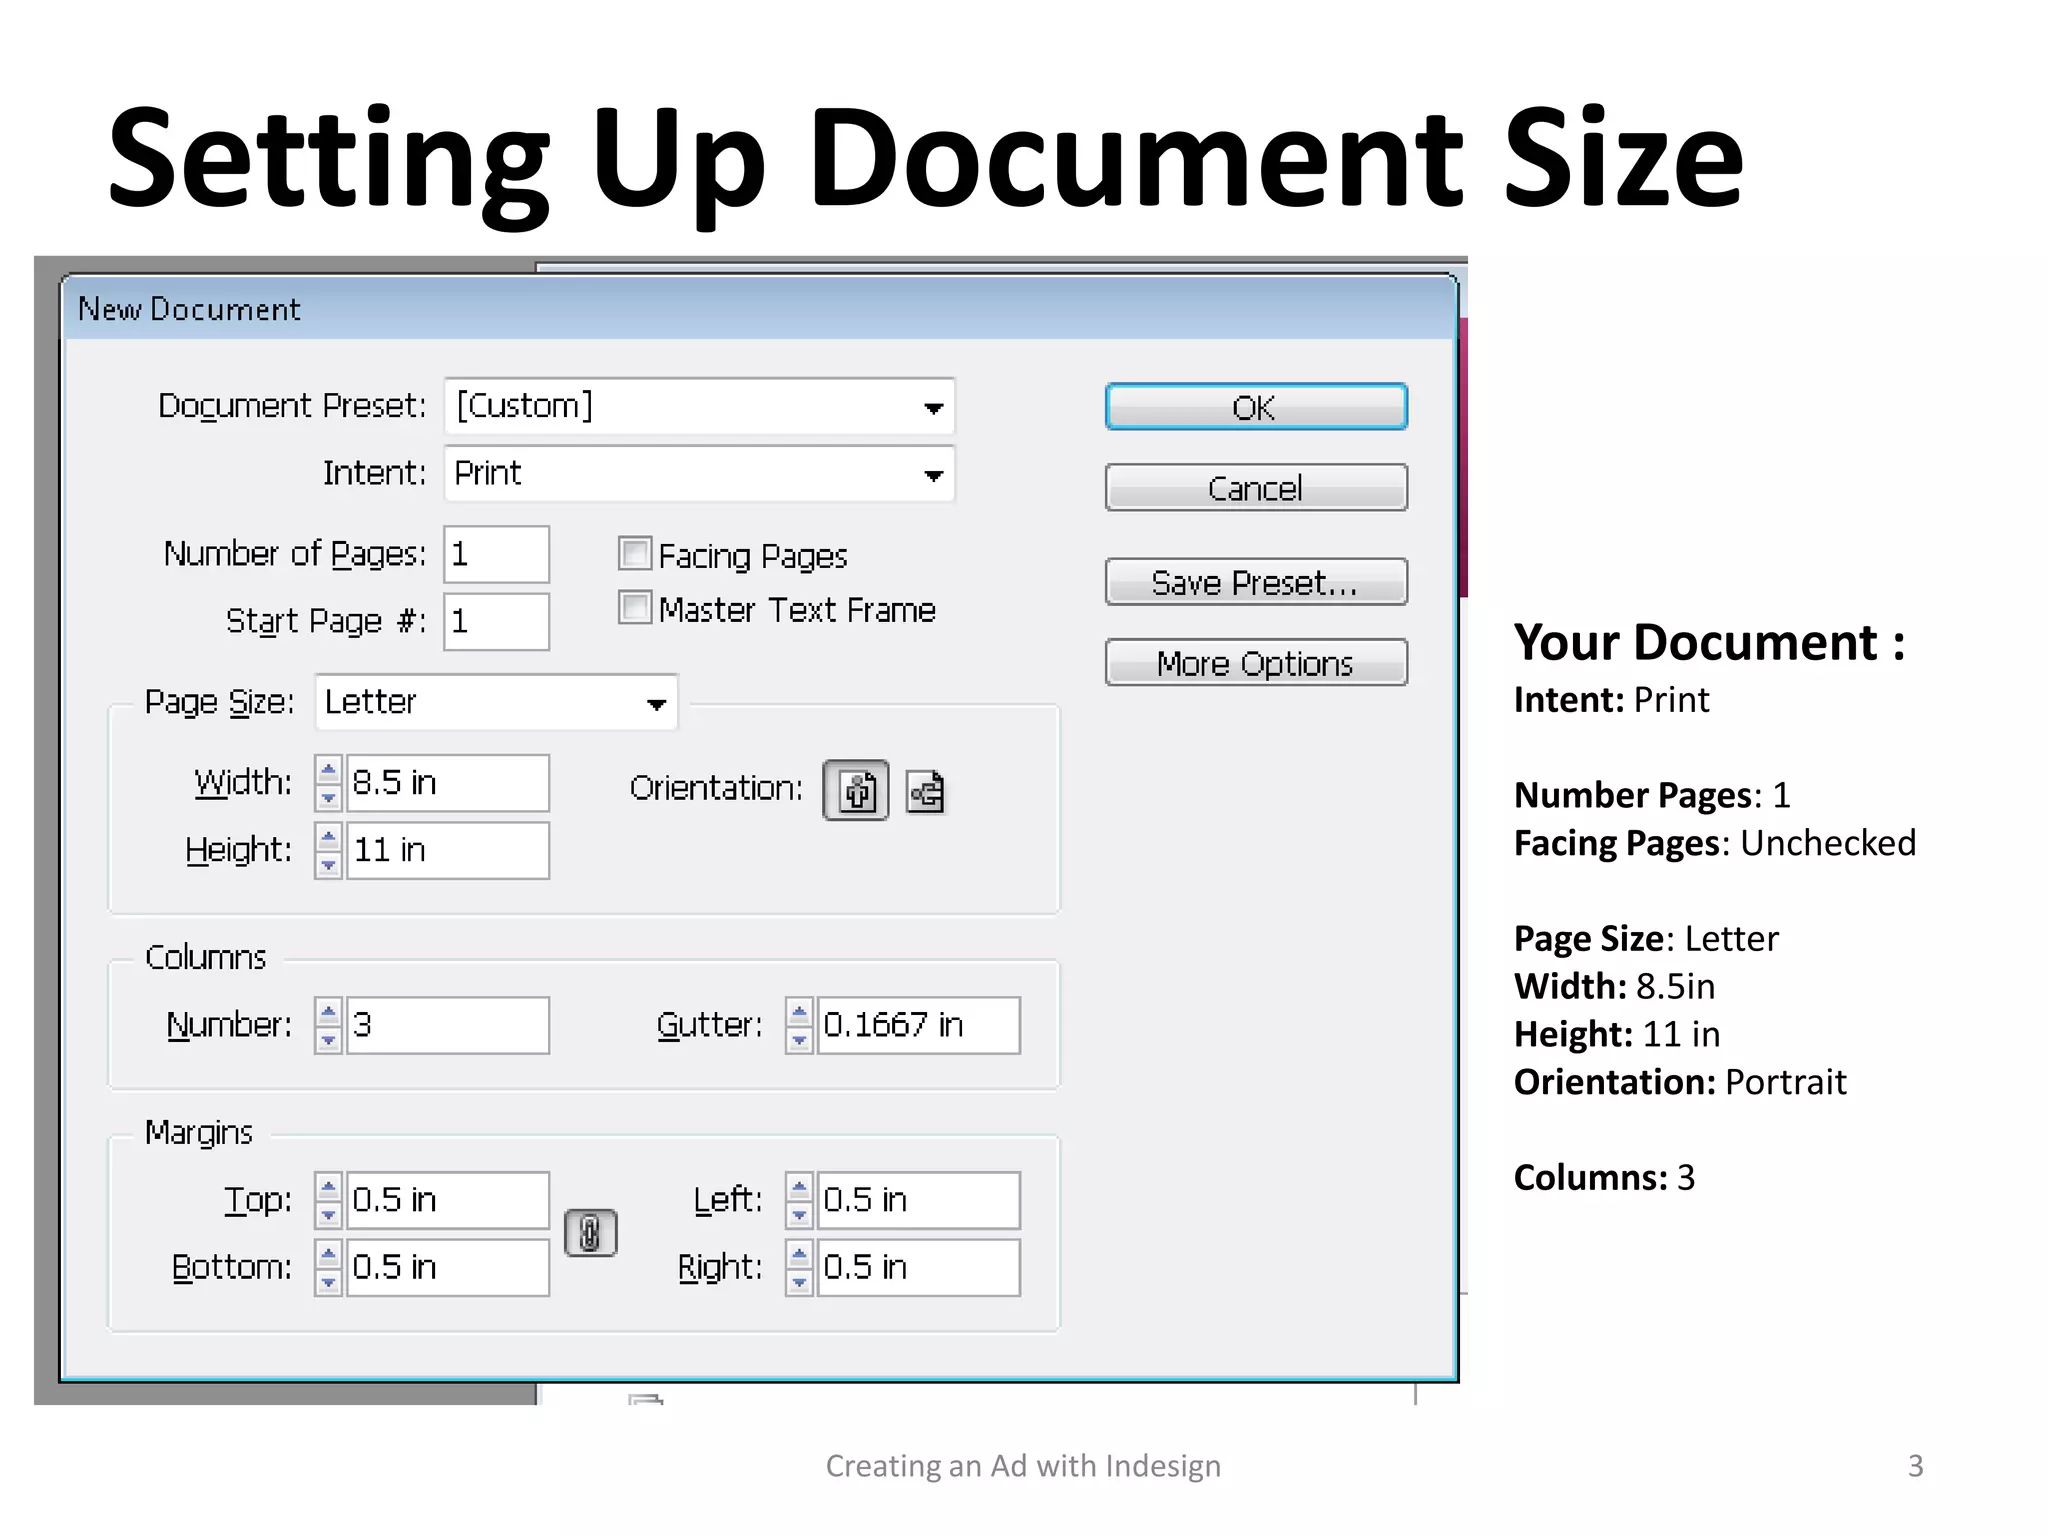This screenshot has width=2048, height=1536.
Task: Click the Start Page # field
Action: (496, 621)
